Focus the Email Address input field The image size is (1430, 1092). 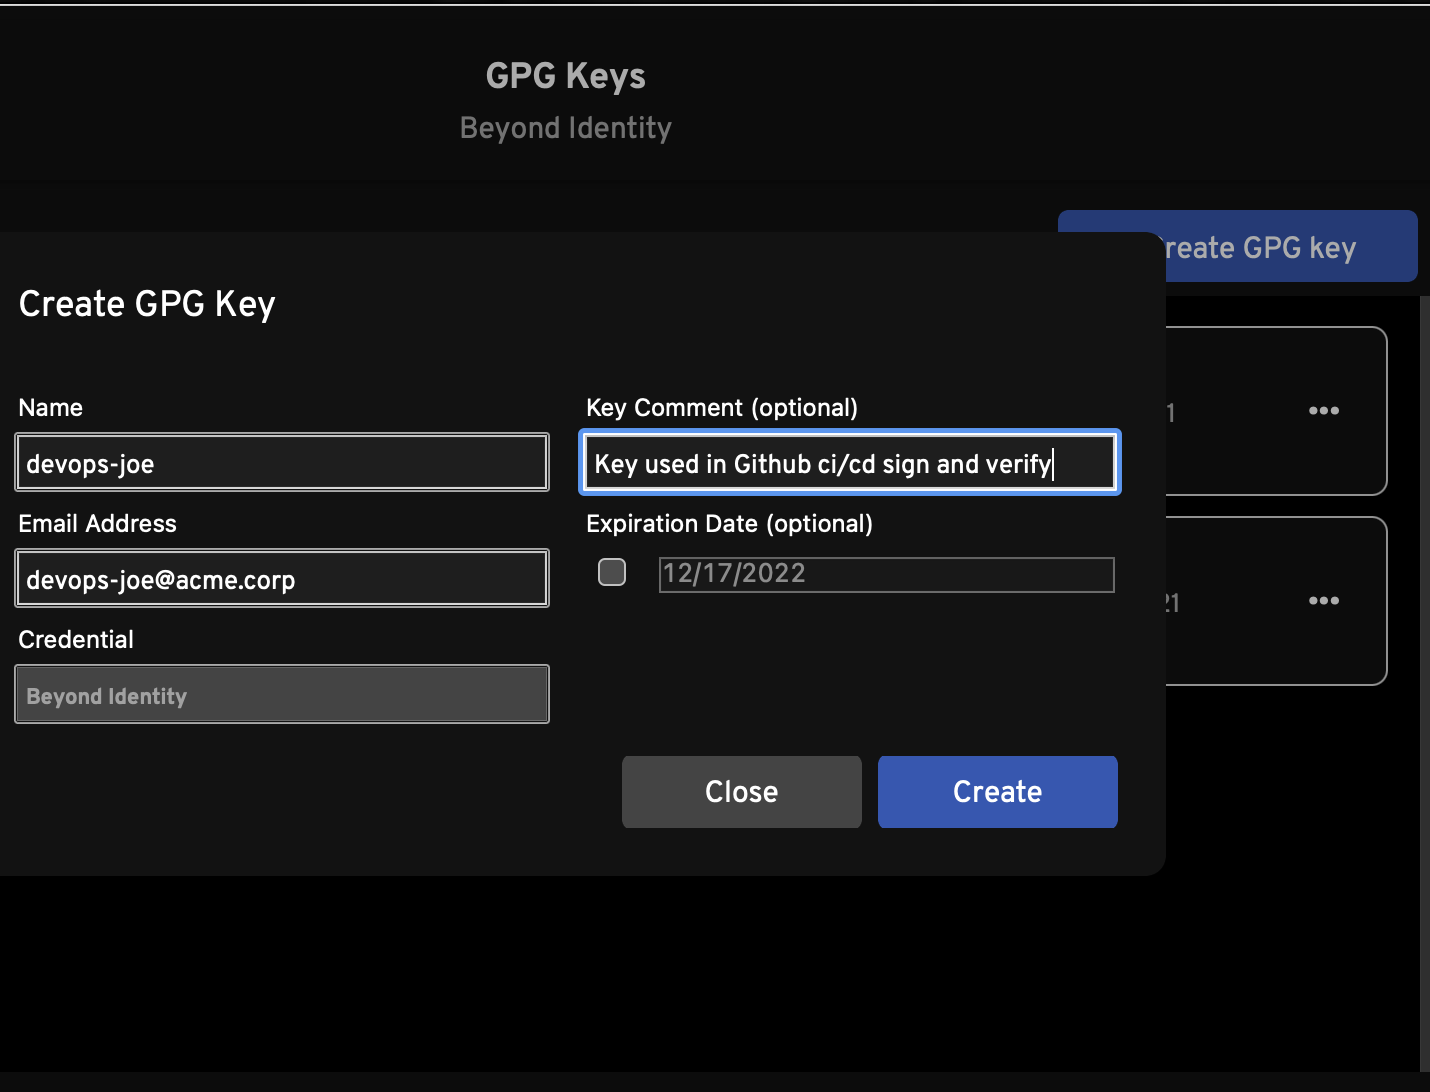[x=282, y=579]
